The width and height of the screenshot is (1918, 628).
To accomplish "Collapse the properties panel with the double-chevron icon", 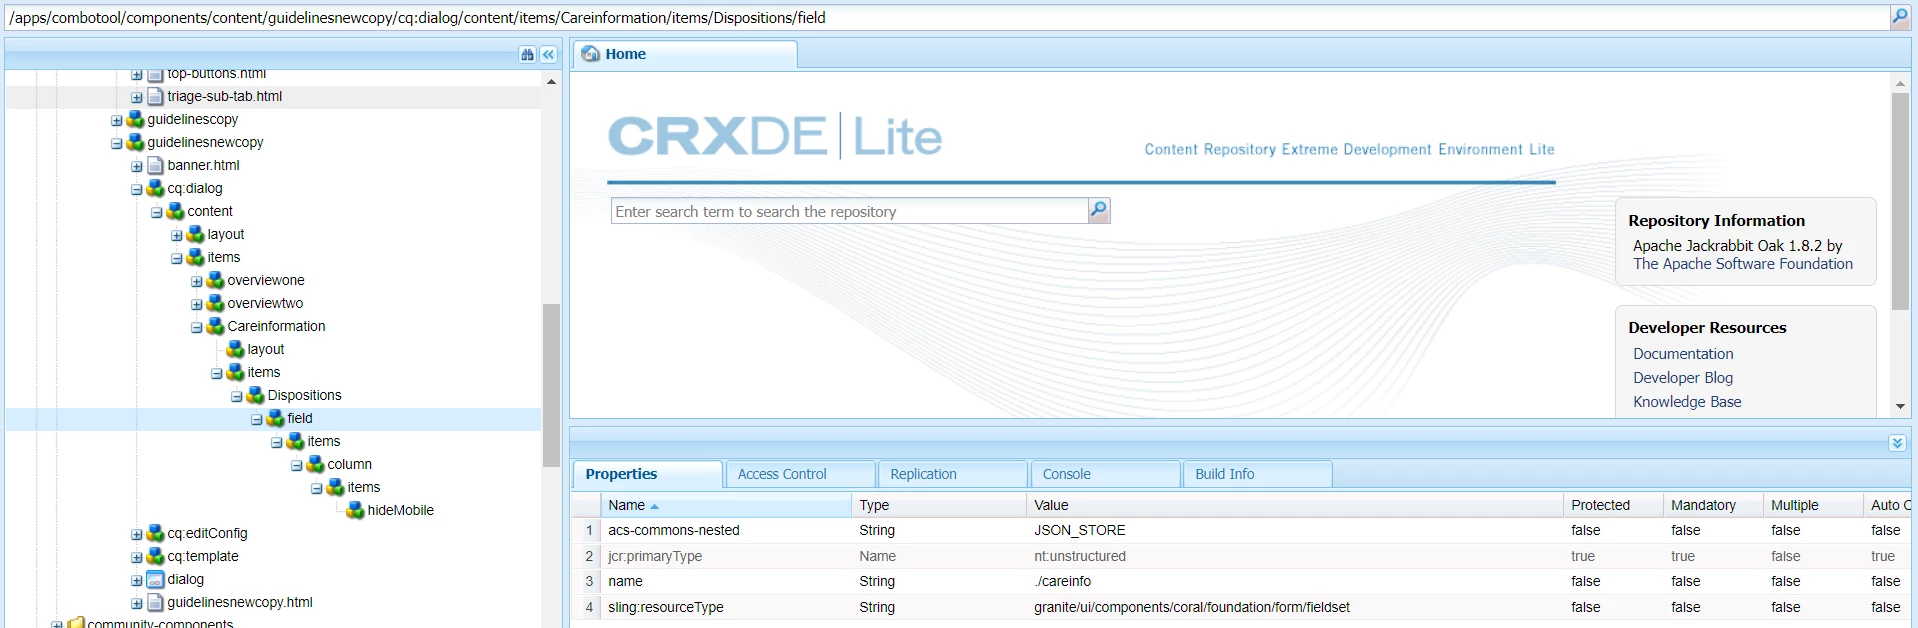I will [1897, 443].
